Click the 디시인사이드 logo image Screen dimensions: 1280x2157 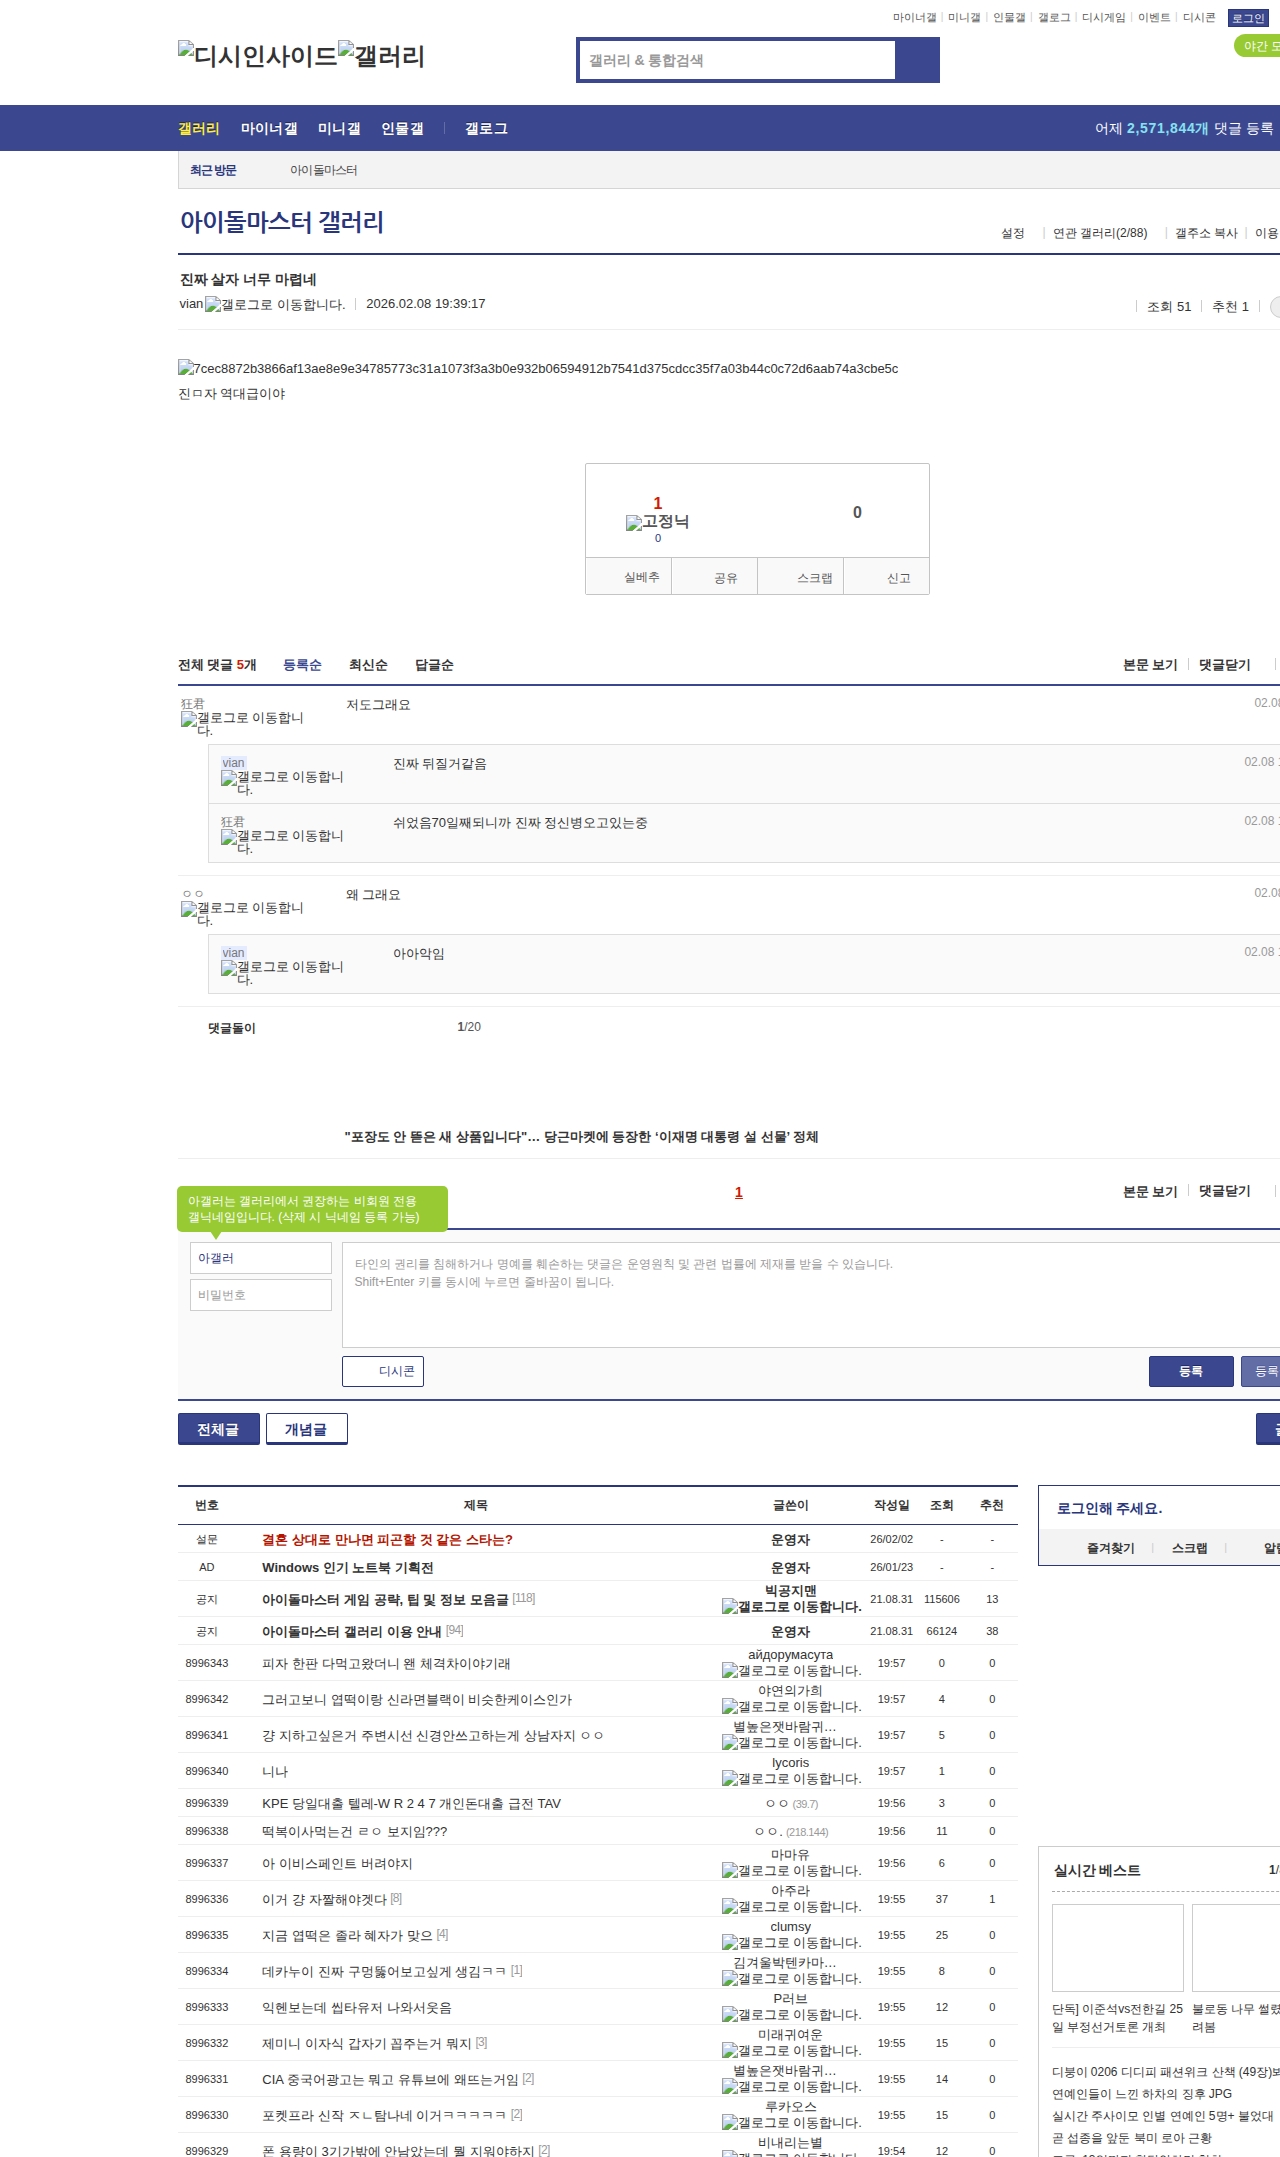coord(257,56)
